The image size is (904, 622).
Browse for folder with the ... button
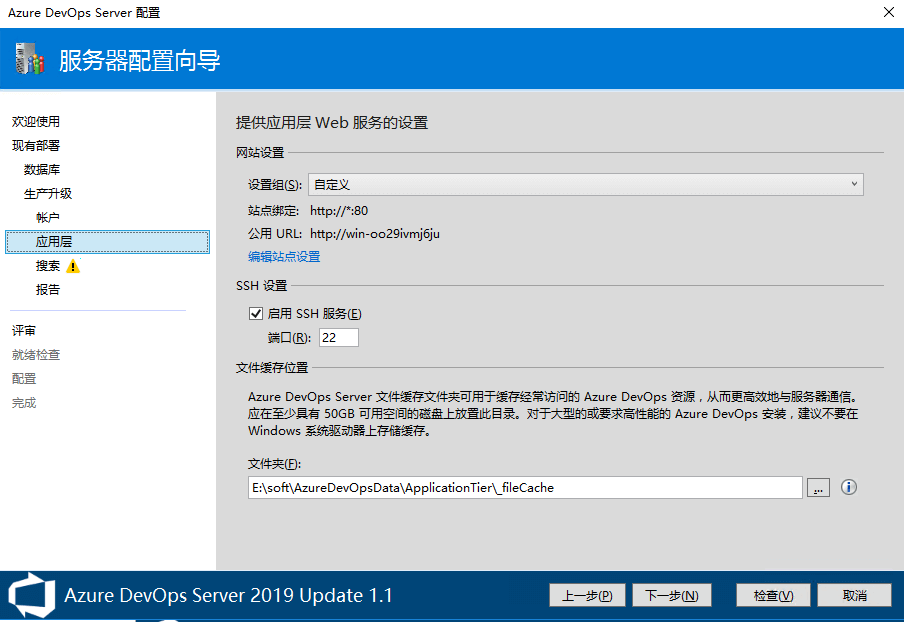(818, 488)
